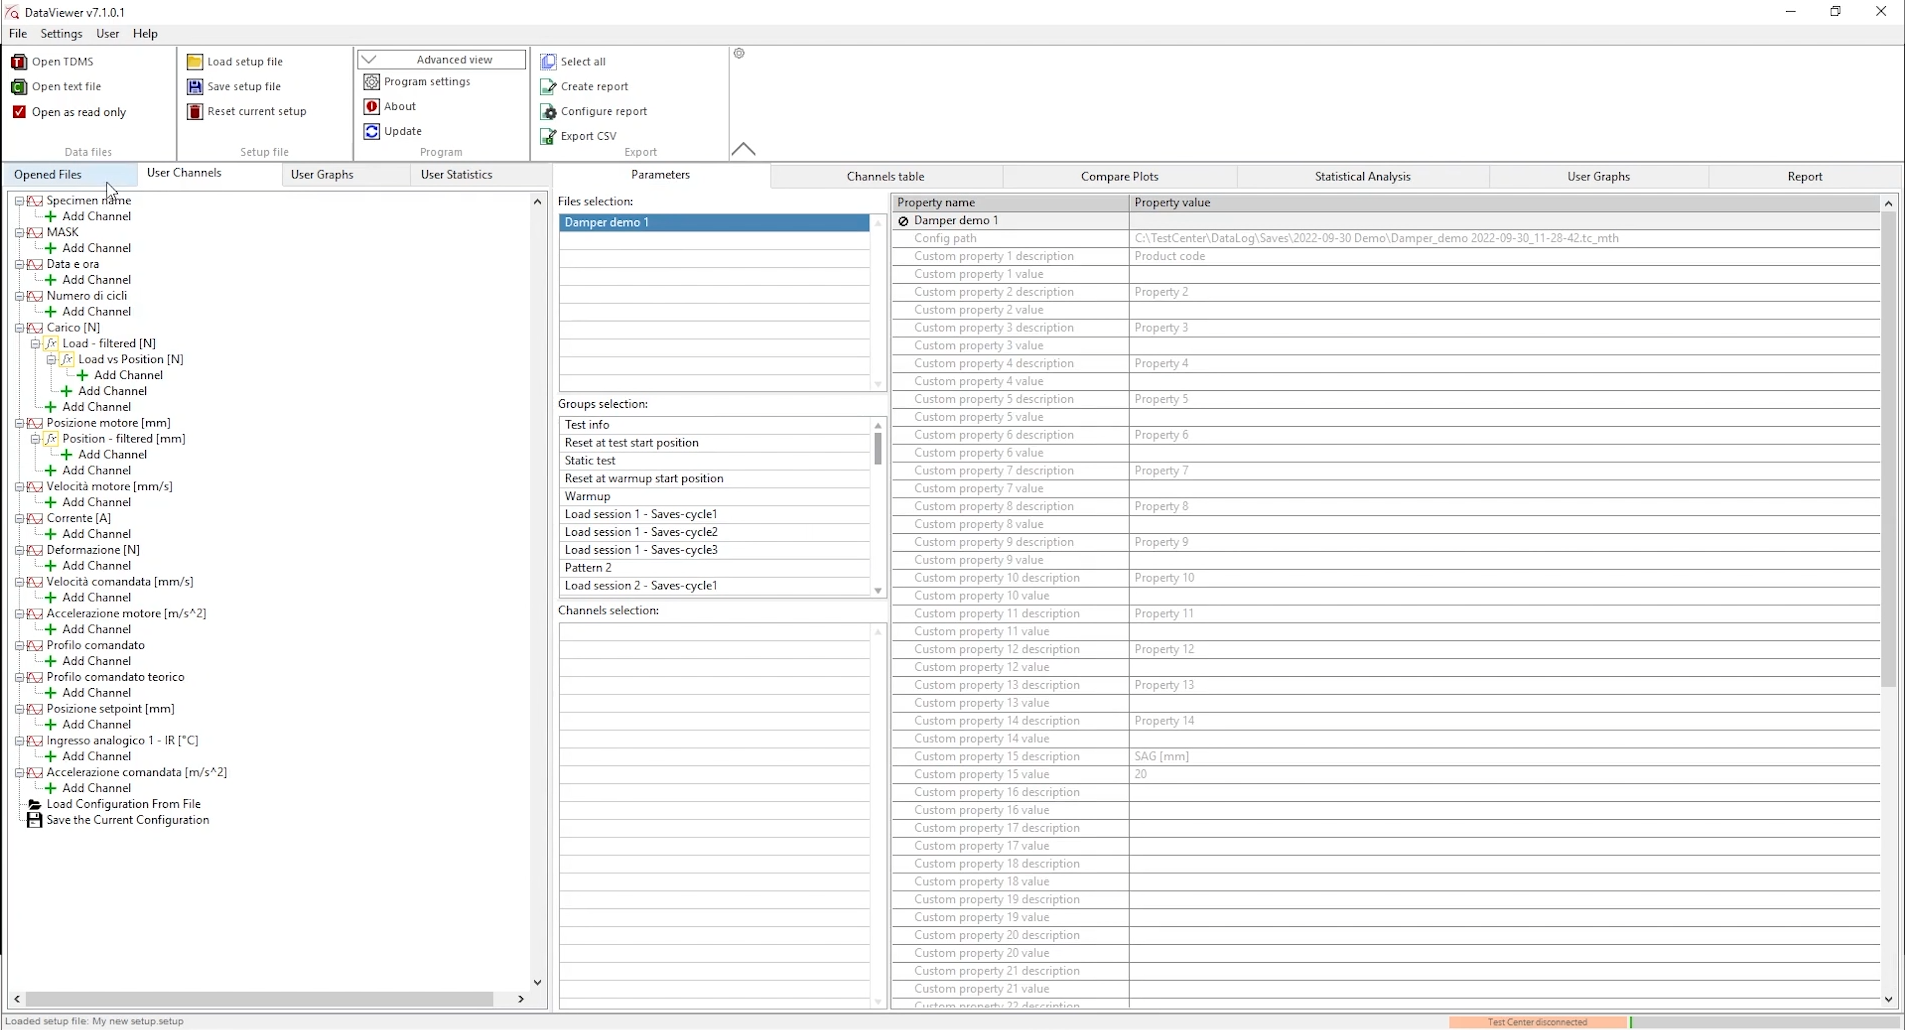Save the setup file

pos(245,86)
